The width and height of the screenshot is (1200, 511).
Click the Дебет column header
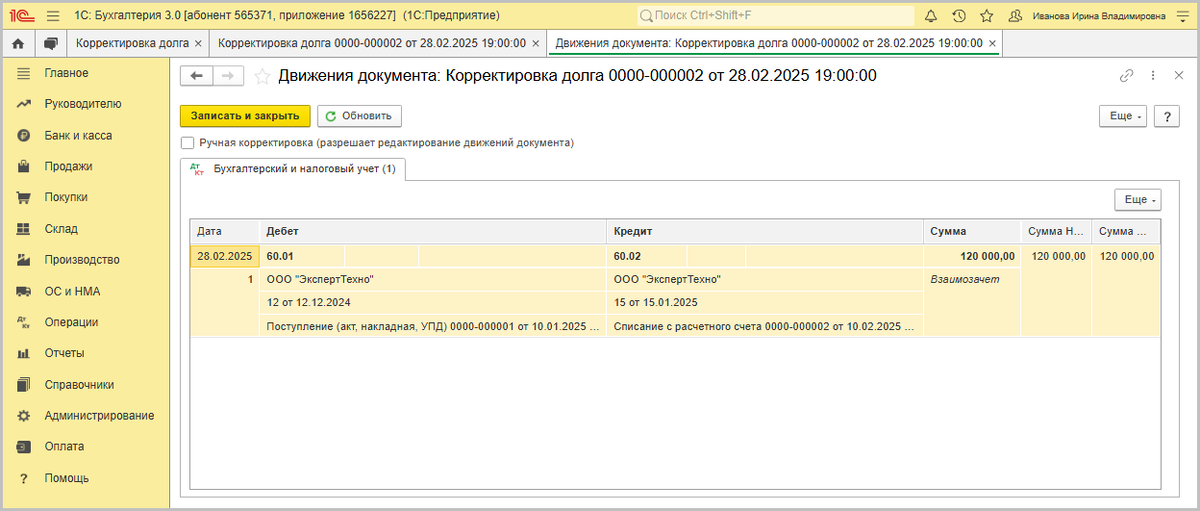coord(433,231)
